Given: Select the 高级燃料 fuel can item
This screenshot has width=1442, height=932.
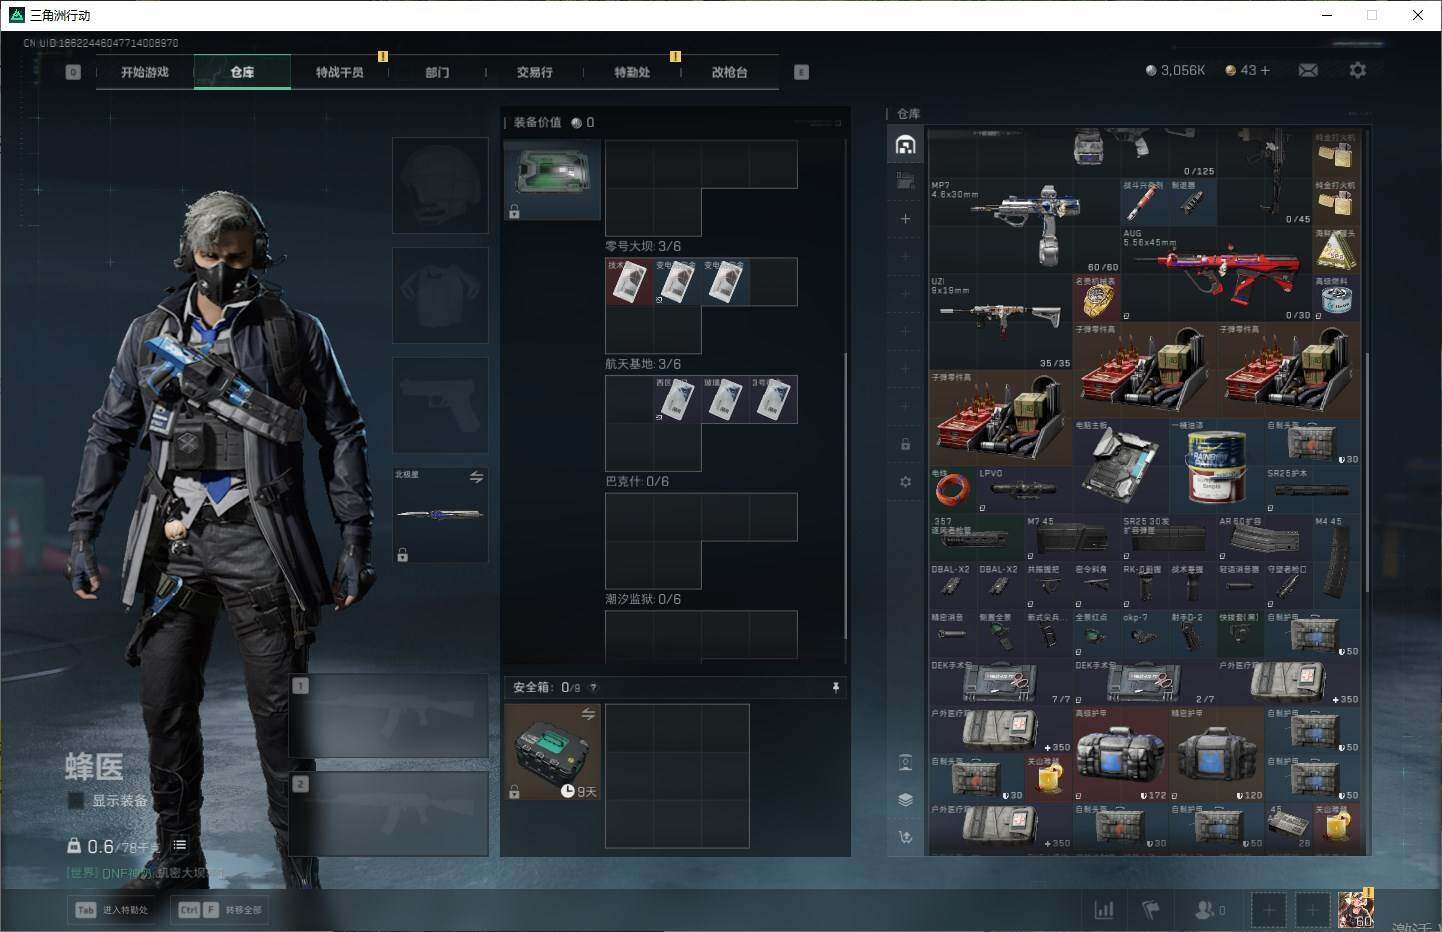Looking at the screenshot, I should tap(1337, 298).
